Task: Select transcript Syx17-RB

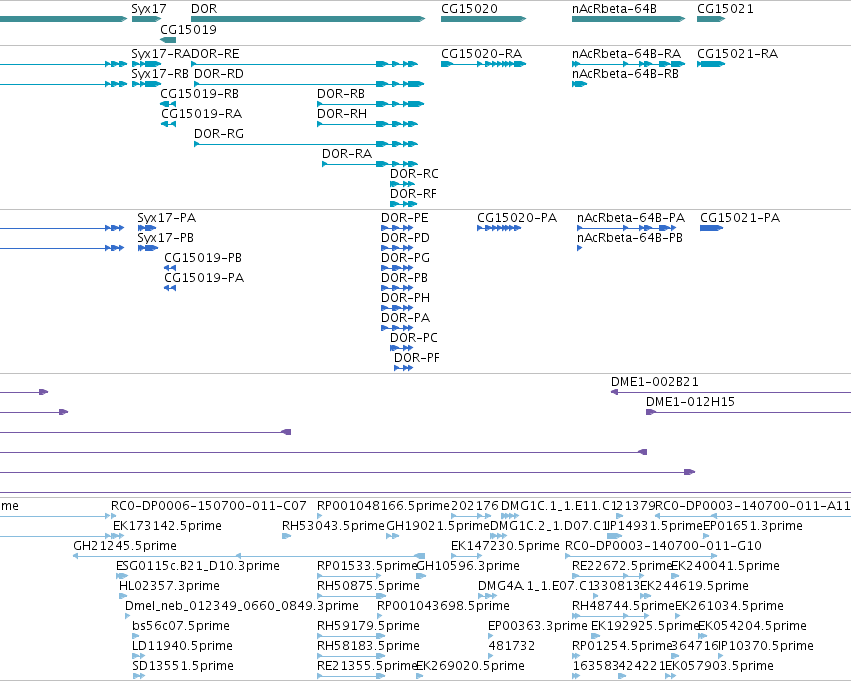Action: (147, 84)
